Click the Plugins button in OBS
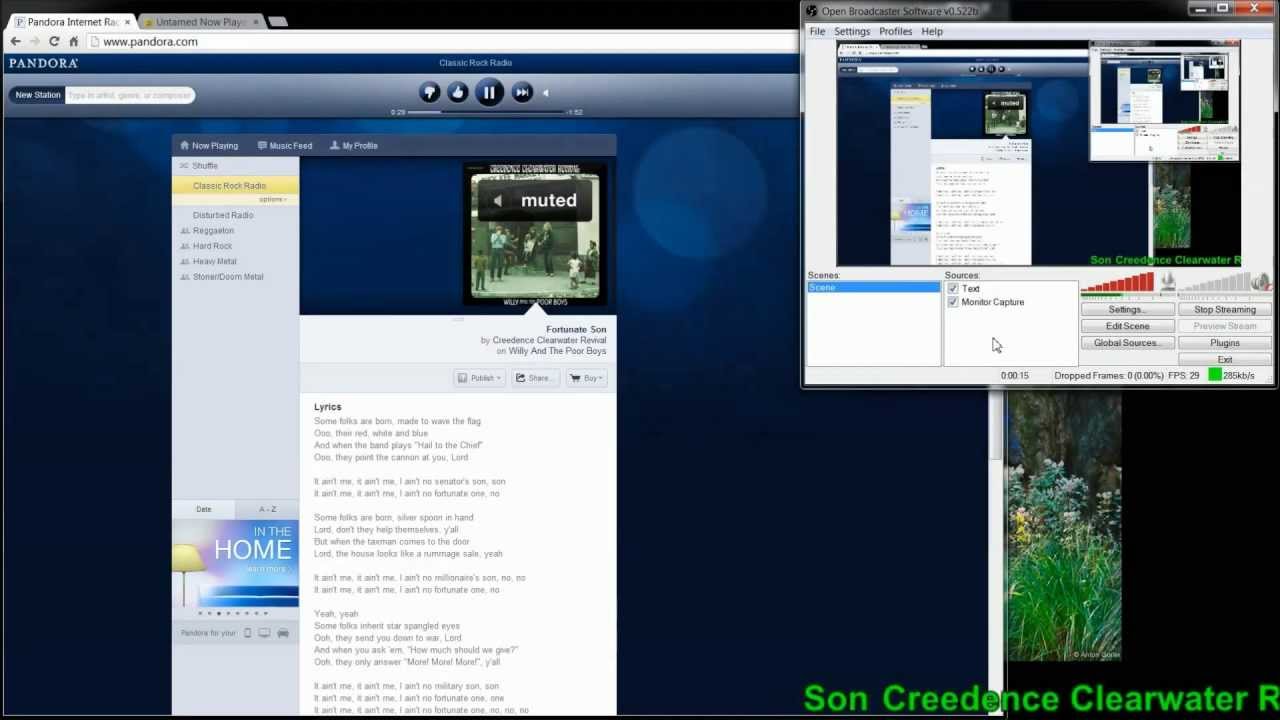The width and height of the screenshot is (1280, 720). [1224, 343]
